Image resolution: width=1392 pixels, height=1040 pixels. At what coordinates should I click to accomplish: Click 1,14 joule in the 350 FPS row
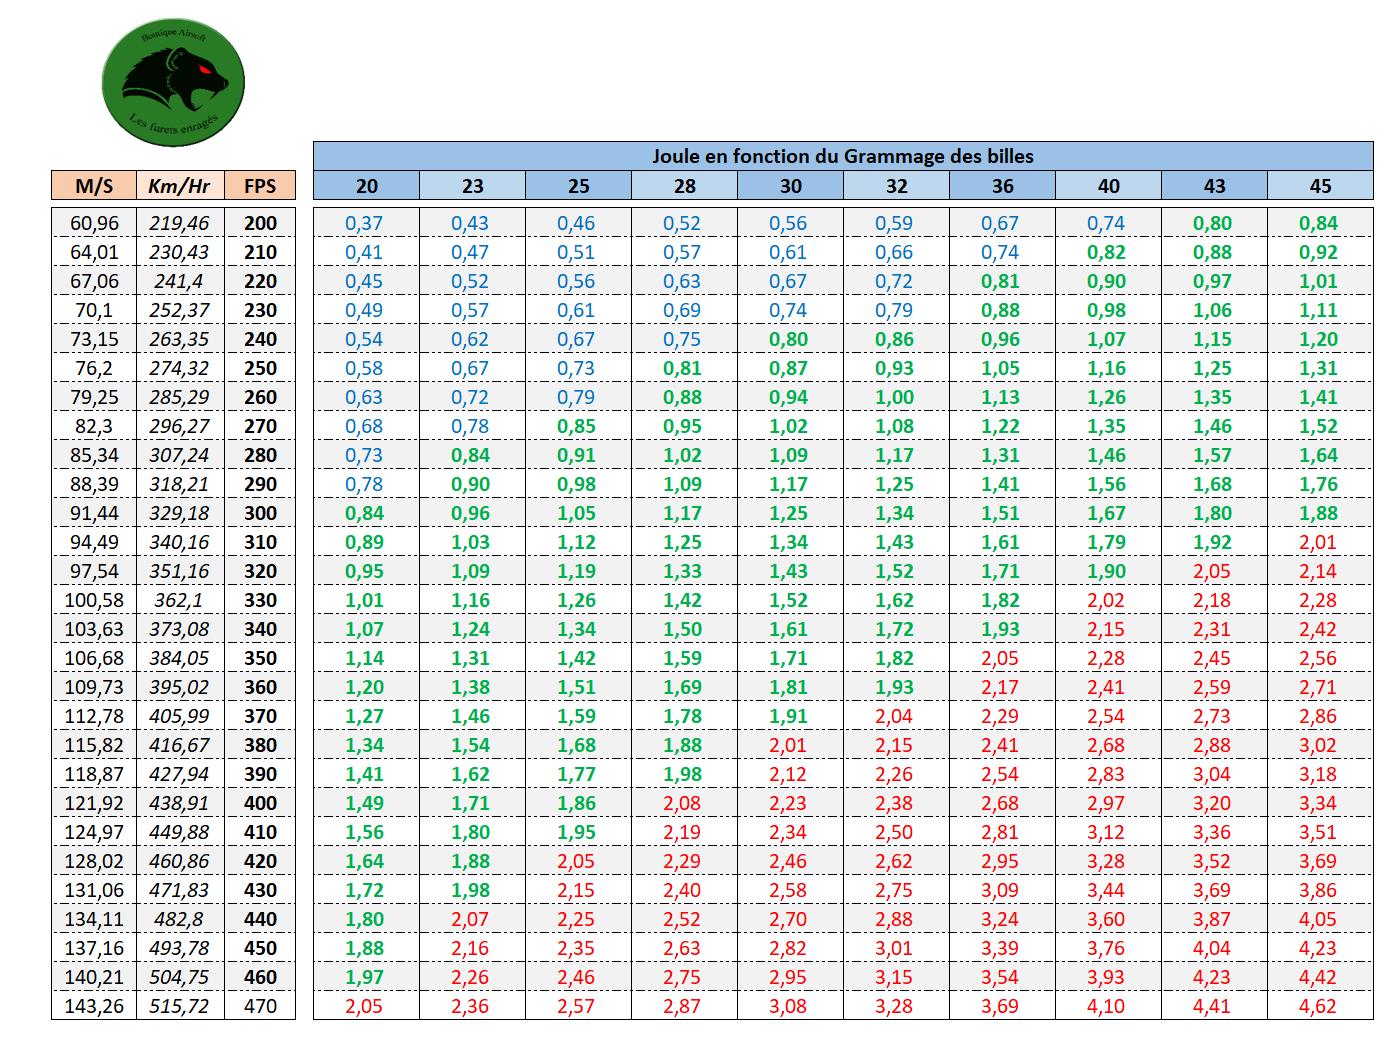coord(365,658)
